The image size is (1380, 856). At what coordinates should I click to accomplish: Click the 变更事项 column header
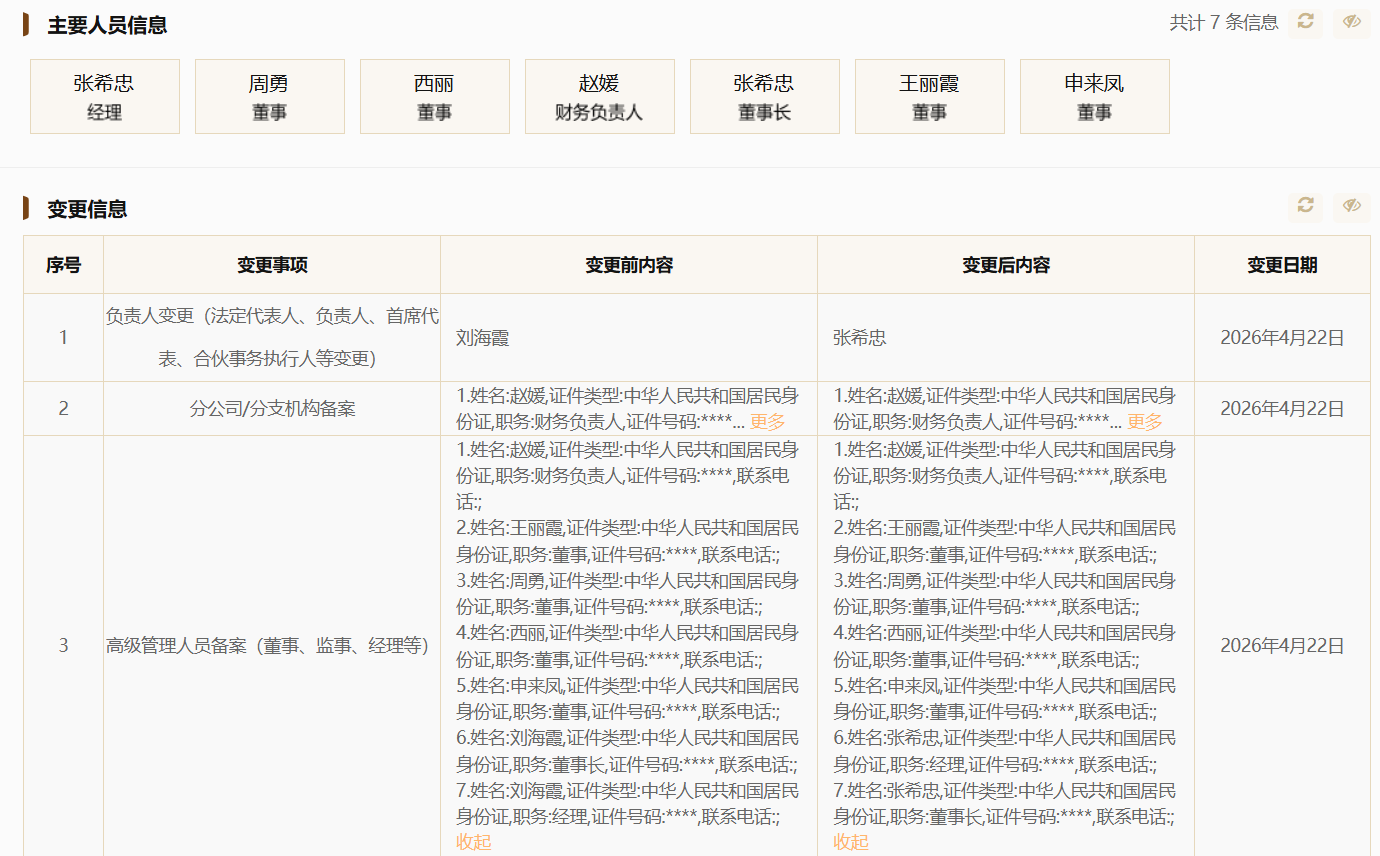272,265
